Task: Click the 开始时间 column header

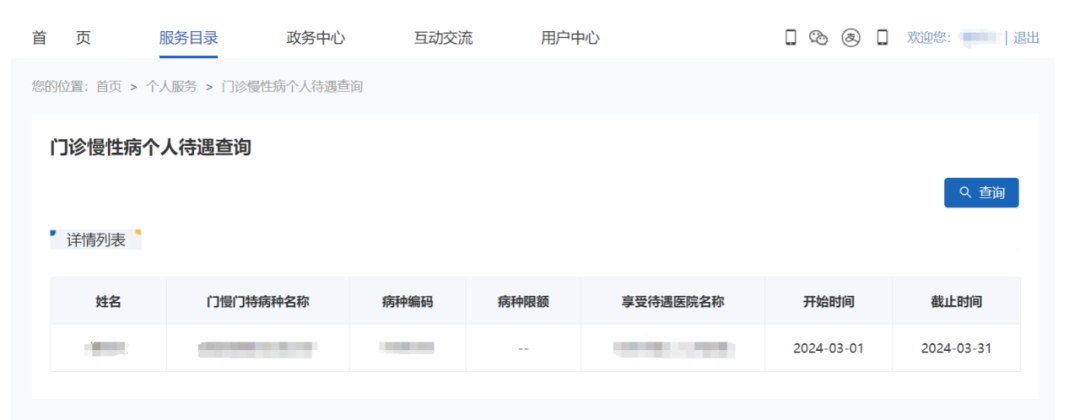Action: coord(828,301)
